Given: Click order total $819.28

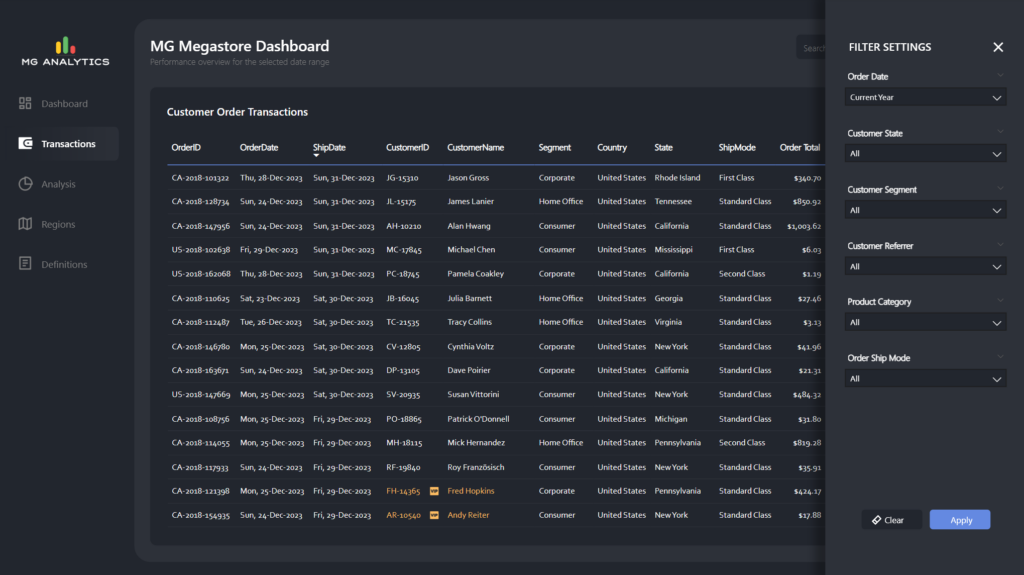Looking at the screenshot, I should point(807,442).
